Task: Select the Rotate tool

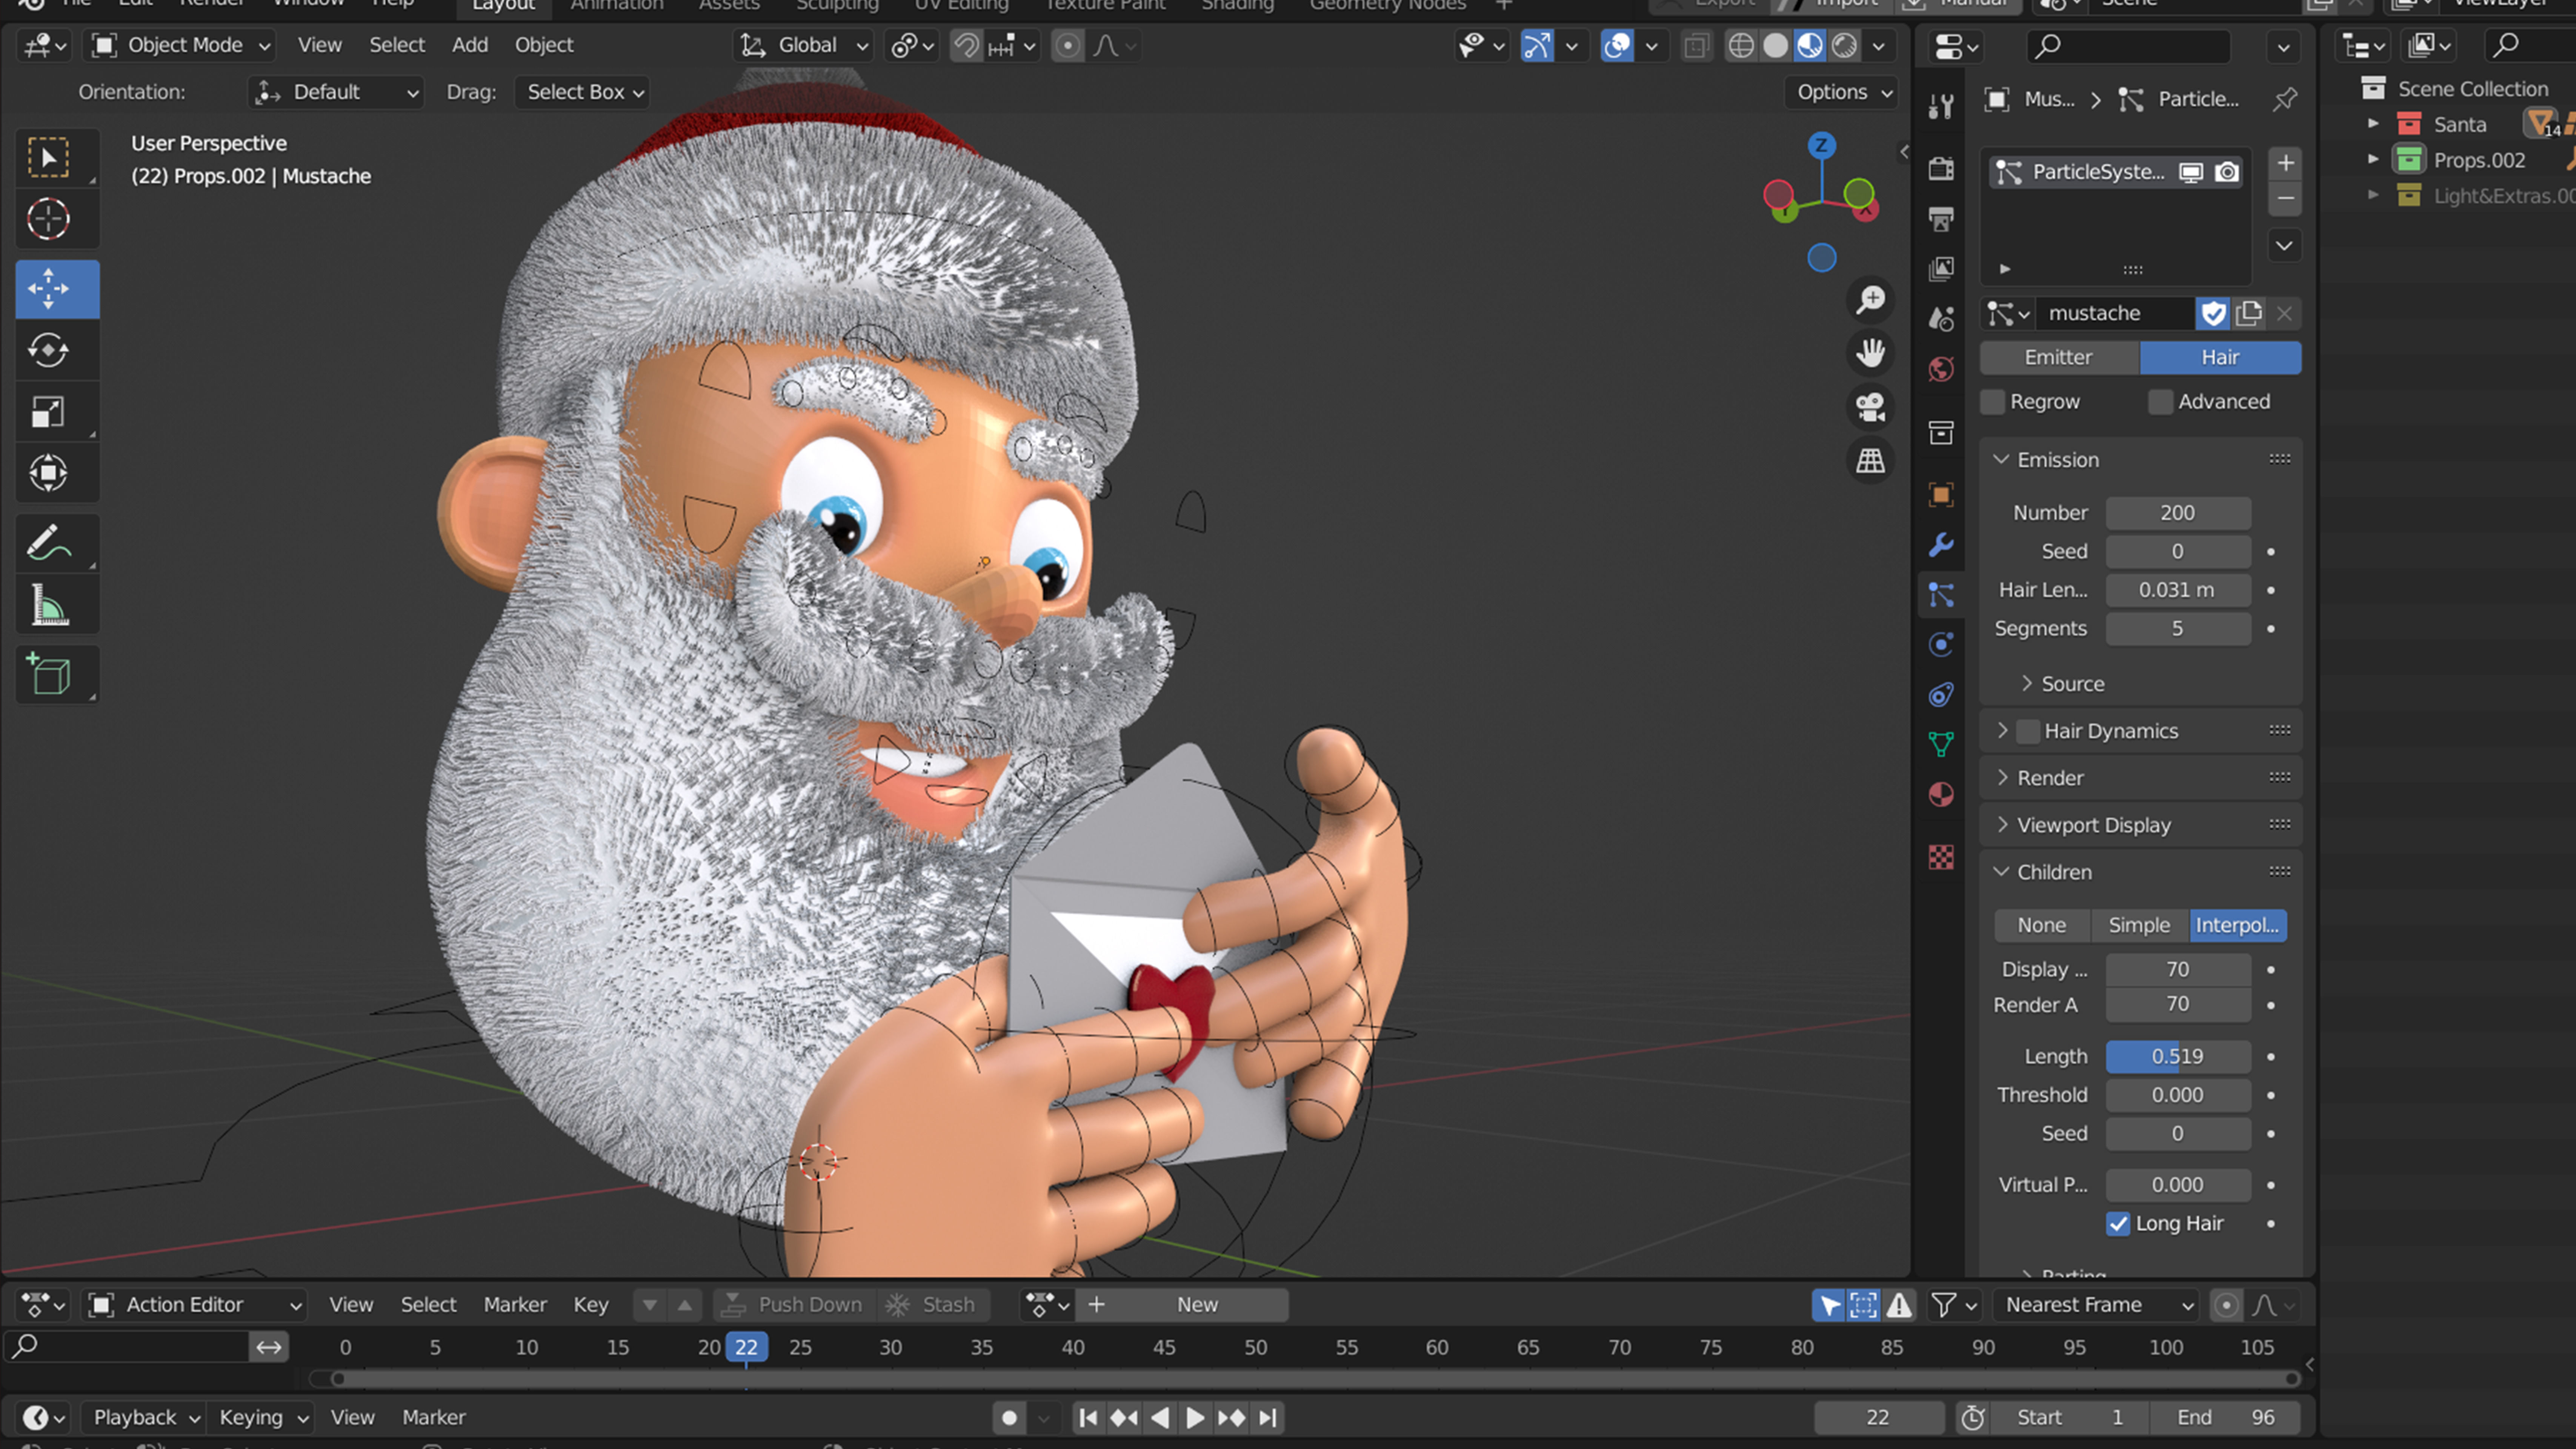Action: coord(48,350)
